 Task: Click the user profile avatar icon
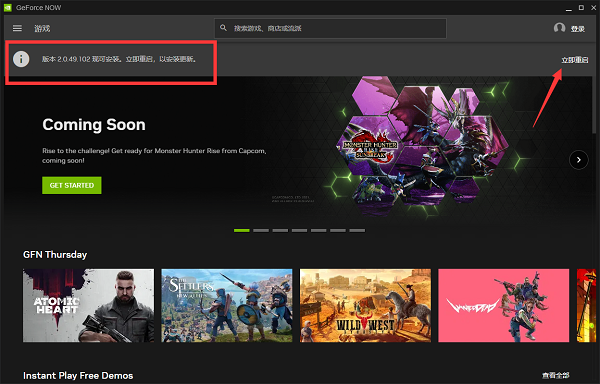[x=559, y=28]
